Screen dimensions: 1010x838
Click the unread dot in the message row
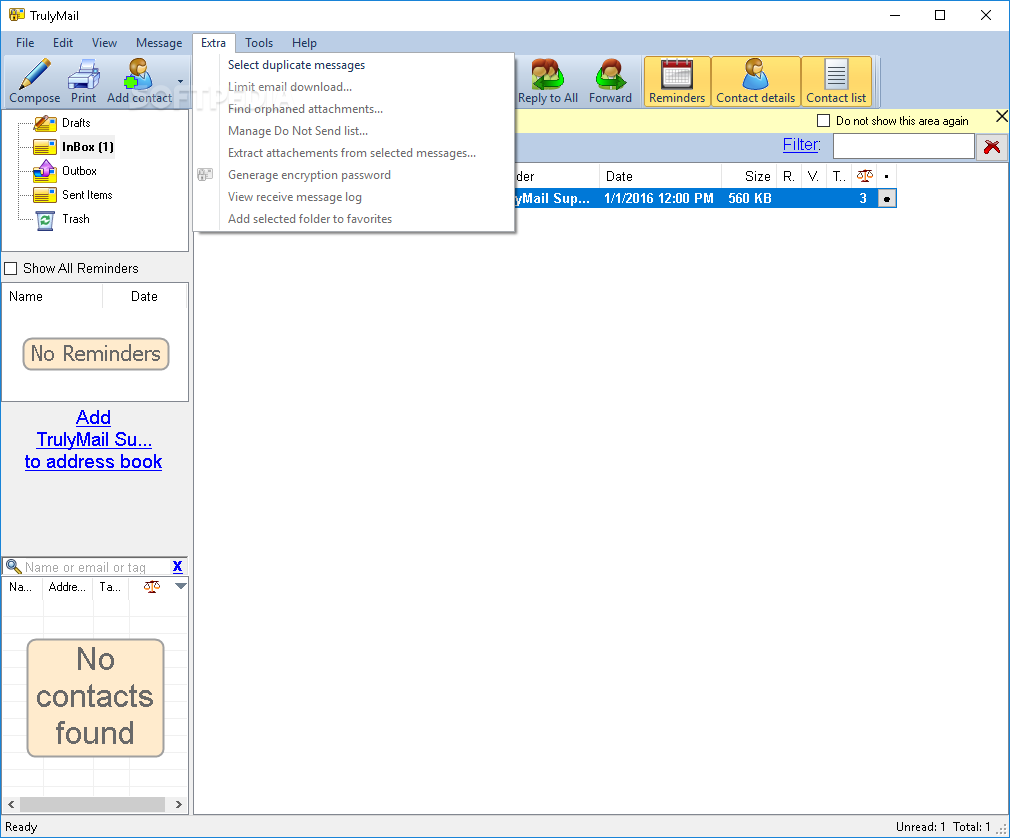point(887,199)
